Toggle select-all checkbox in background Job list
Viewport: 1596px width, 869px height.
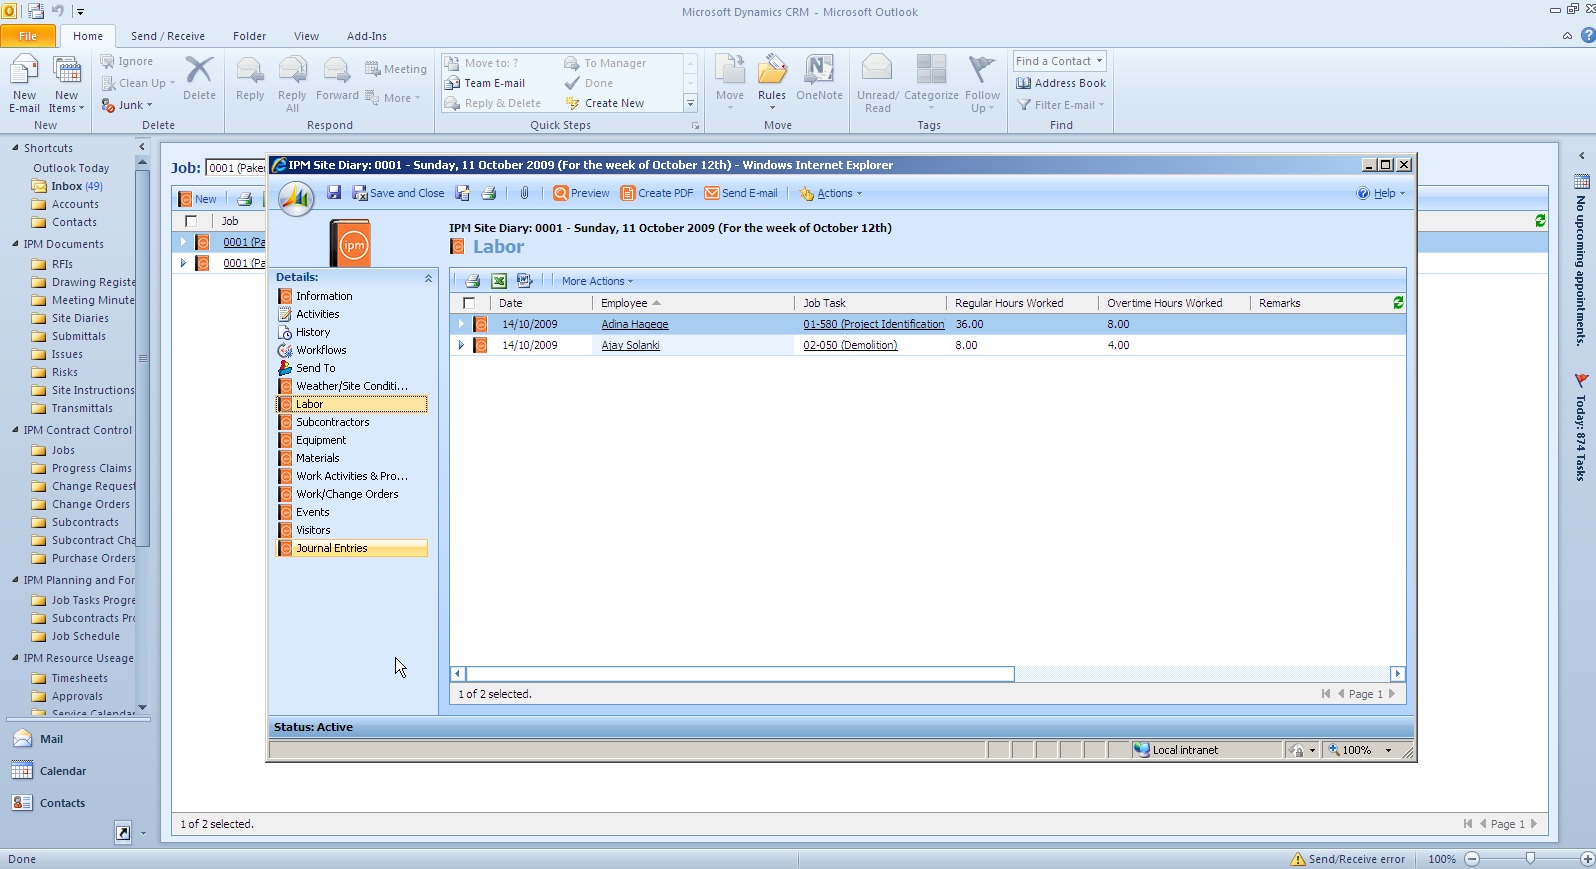tap(191, 221)
